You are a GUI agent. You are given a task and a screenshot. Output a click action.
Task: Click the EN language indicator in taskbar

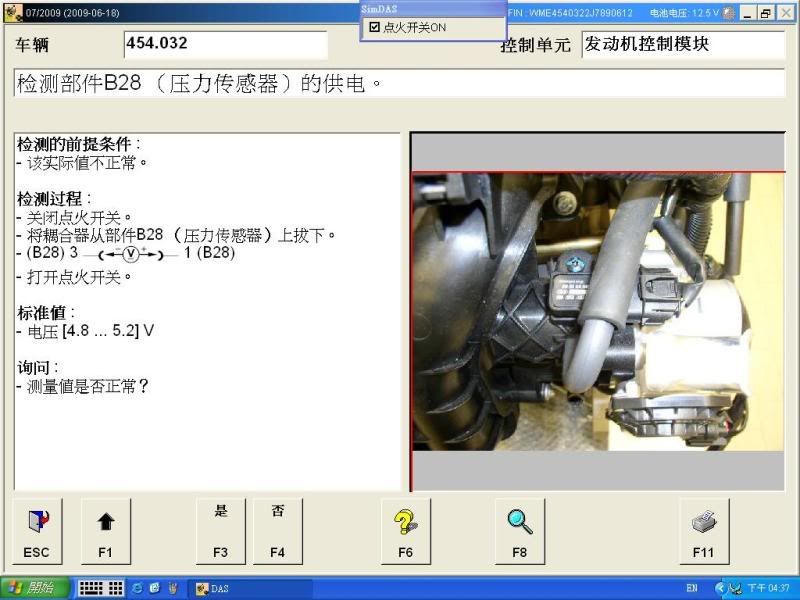click(692, 589)
